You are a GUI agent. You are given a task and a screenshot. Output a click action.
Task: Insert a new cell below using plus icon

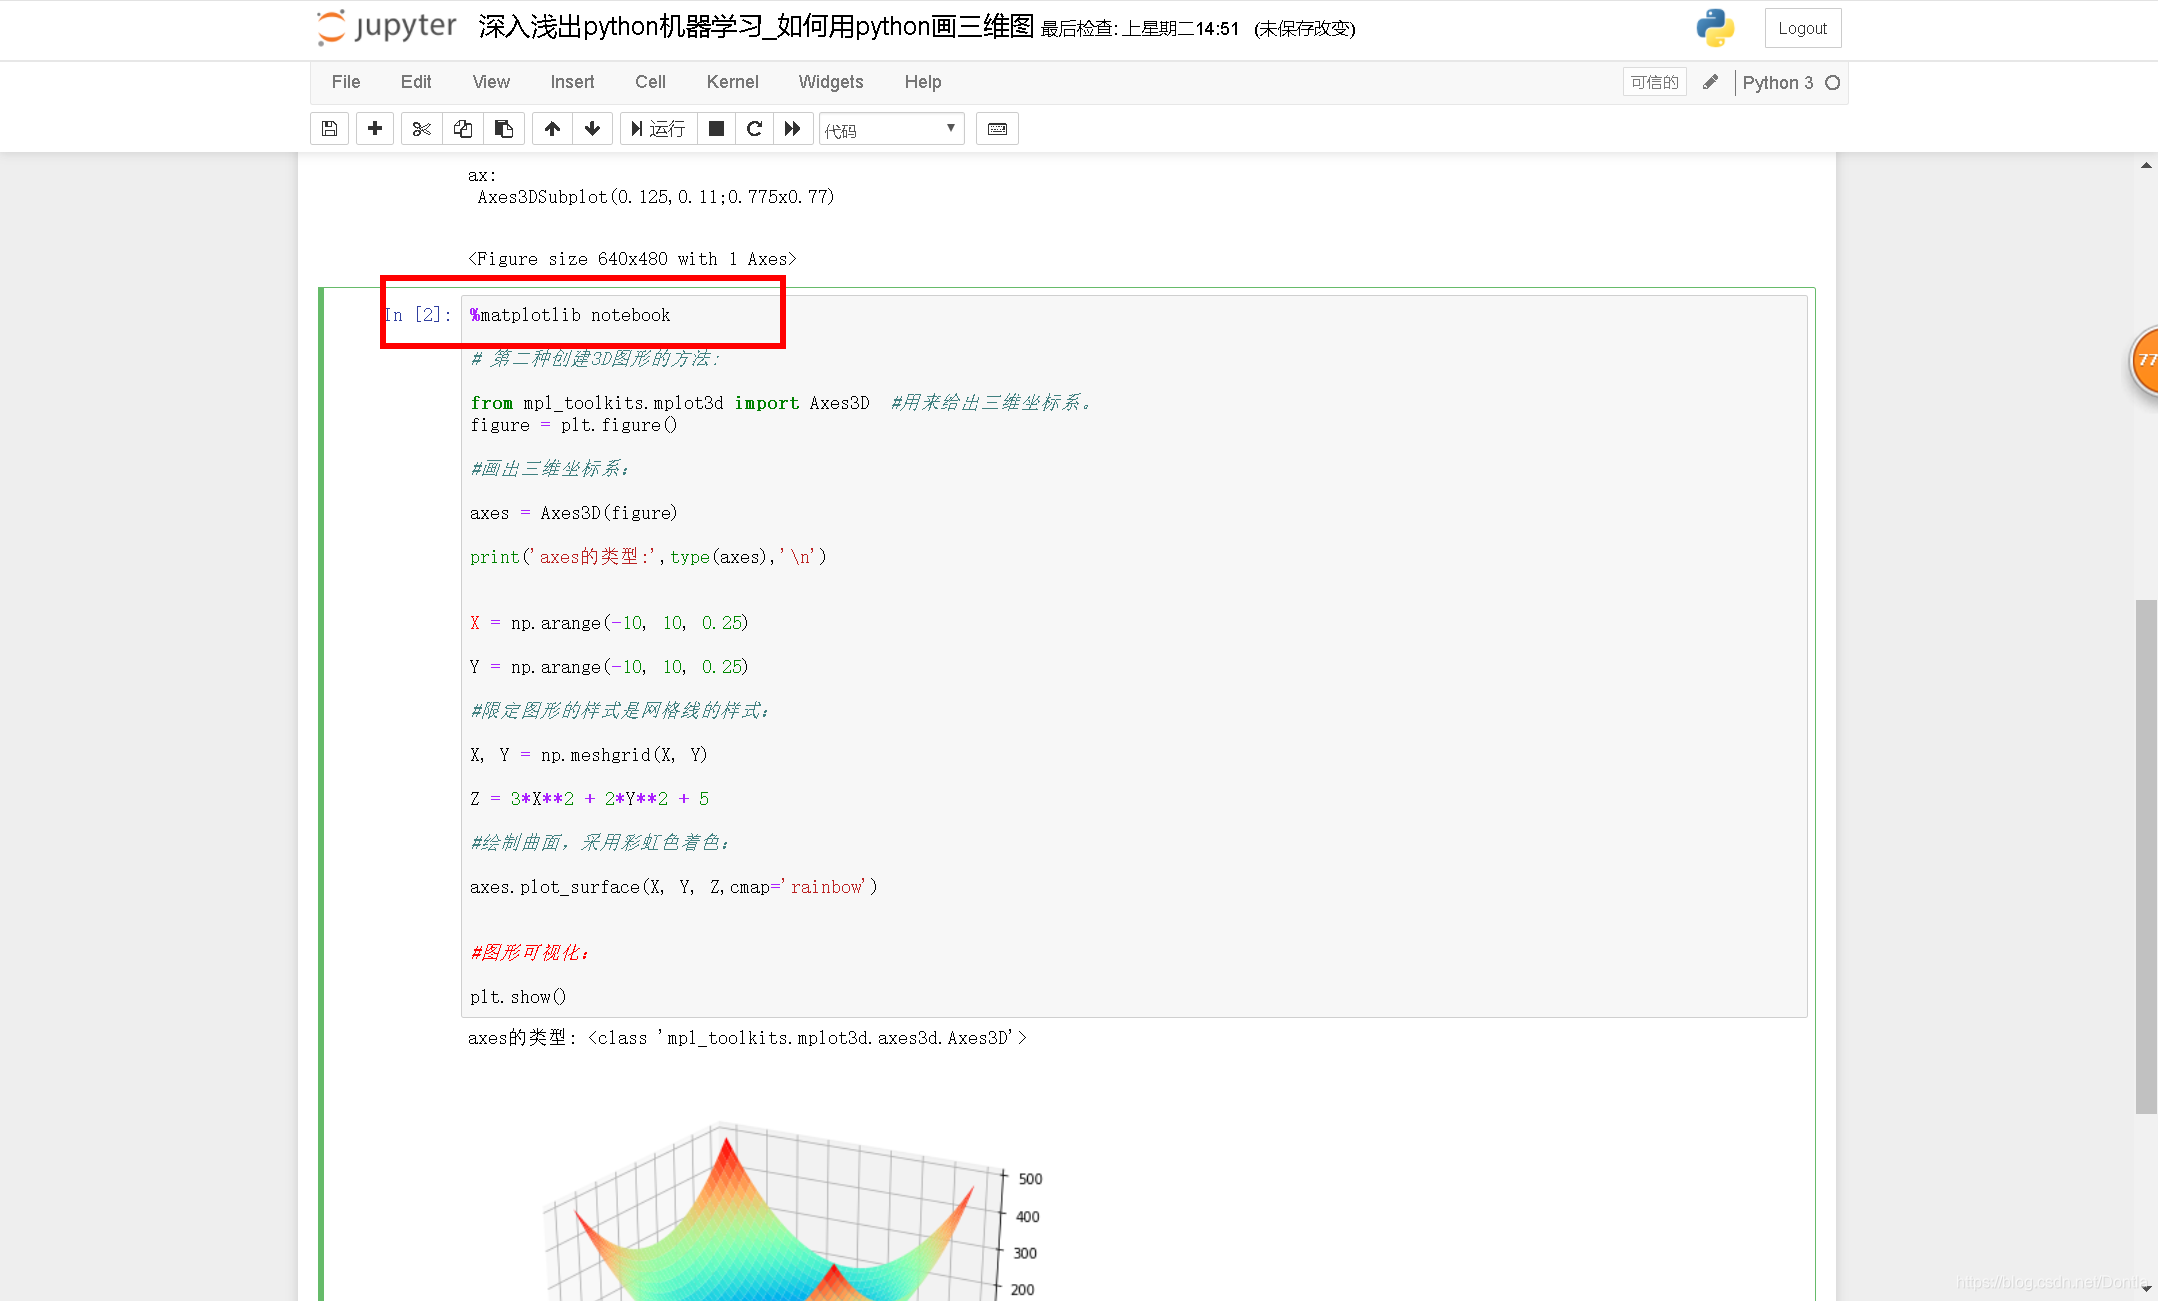(x=375, y=128)
